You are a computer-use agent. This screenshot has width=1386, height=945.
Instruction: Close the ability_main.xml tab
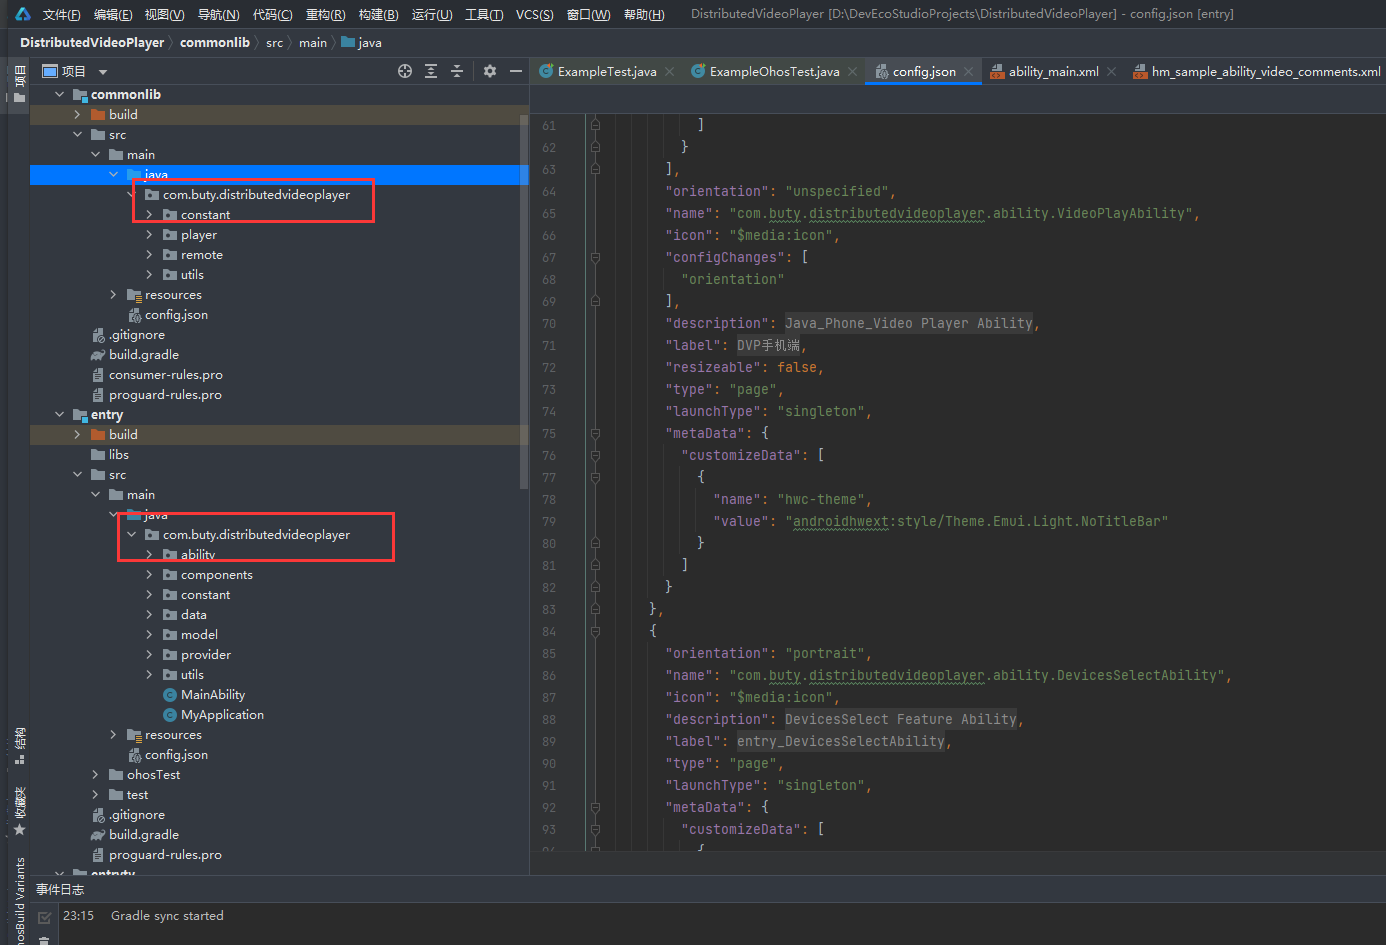point(1111,72)
